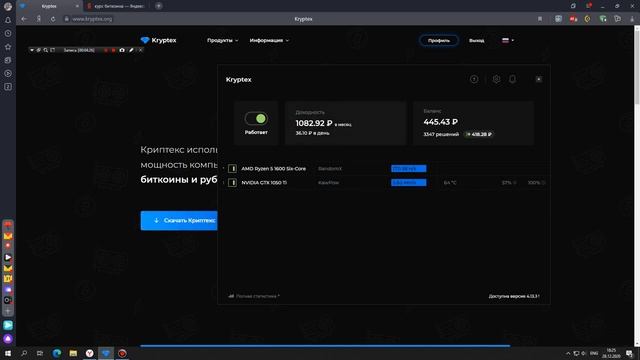Click the Профиль button
The image size is (640, 360).
click(439, 40)
